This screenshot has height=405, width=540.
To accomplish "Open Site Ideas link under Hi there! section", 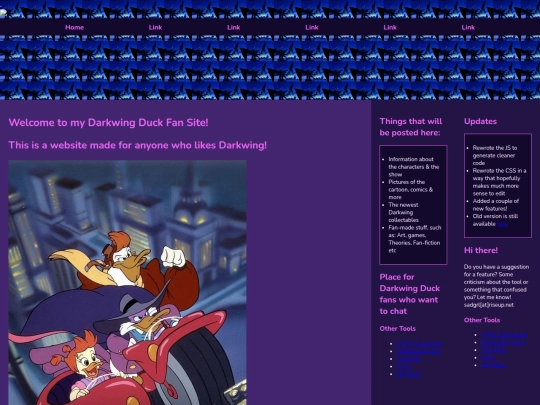I will 493,365.
